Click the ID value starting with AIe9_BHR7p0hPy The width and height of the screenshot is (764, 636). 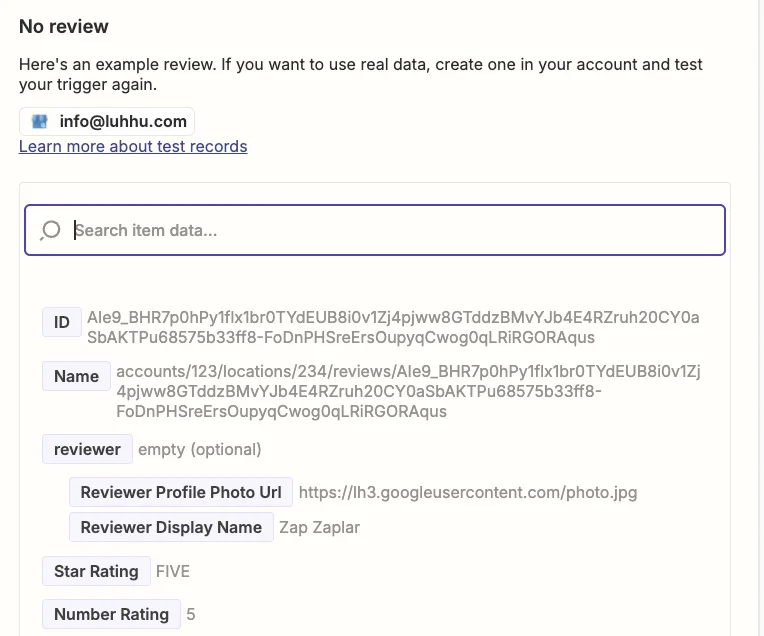point(393,328)
